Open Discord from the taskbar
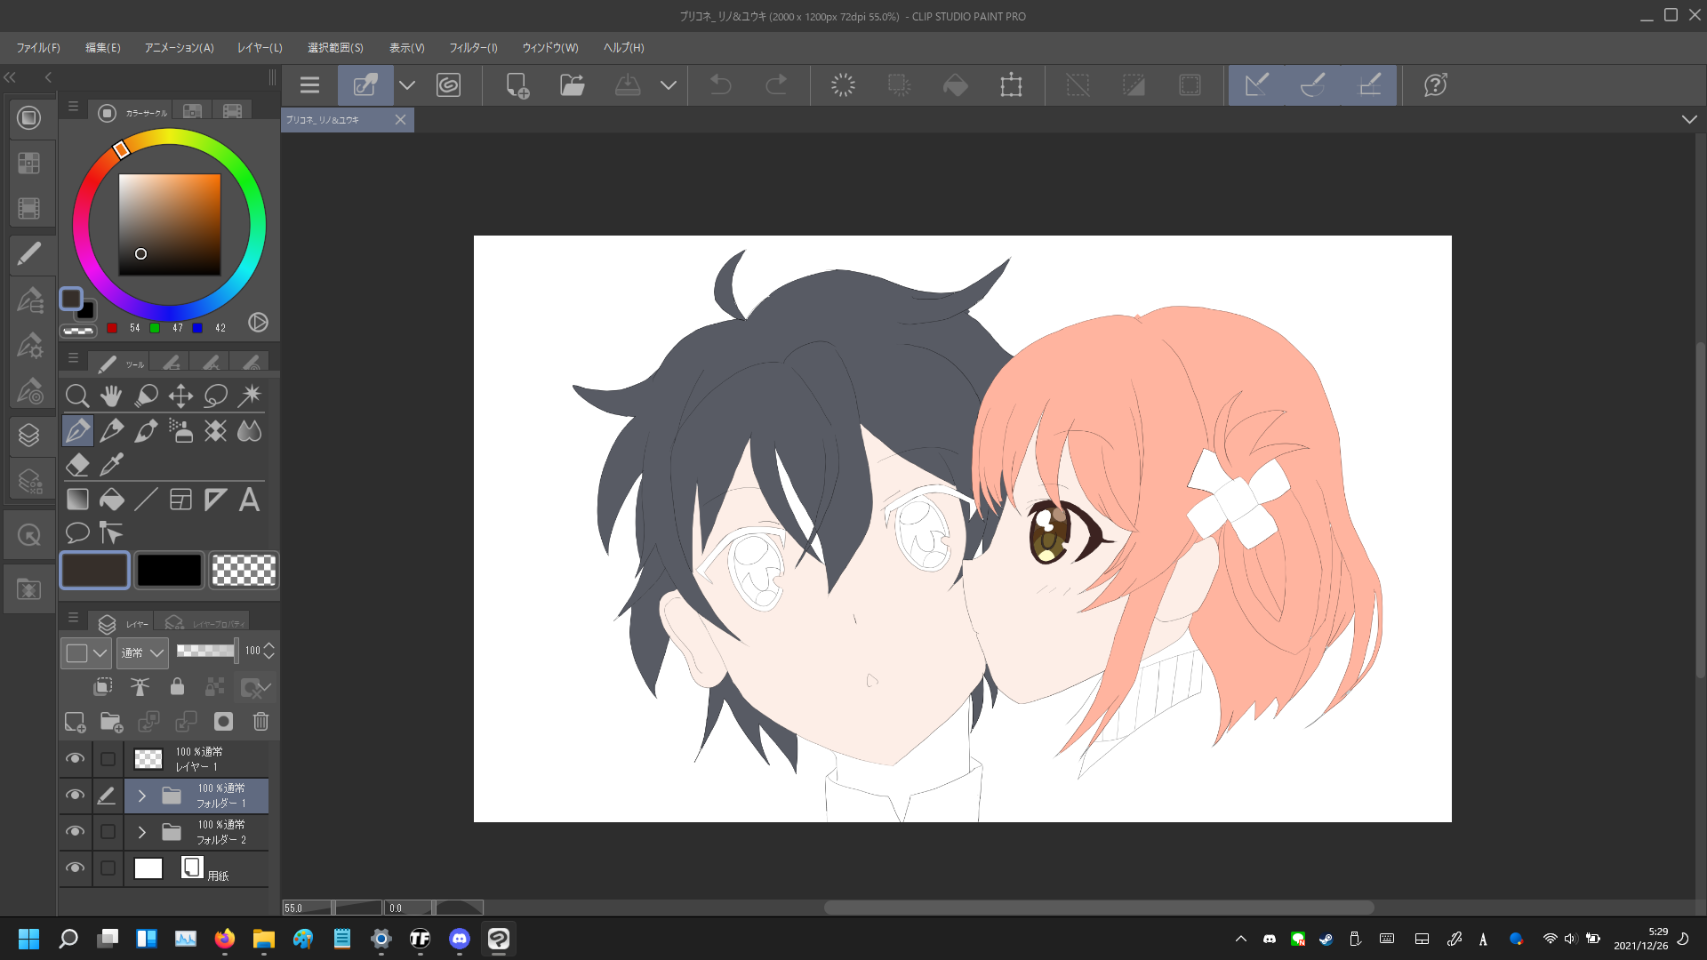The width and height of the screenshot is (1707, 960). (x=459, y=938)
